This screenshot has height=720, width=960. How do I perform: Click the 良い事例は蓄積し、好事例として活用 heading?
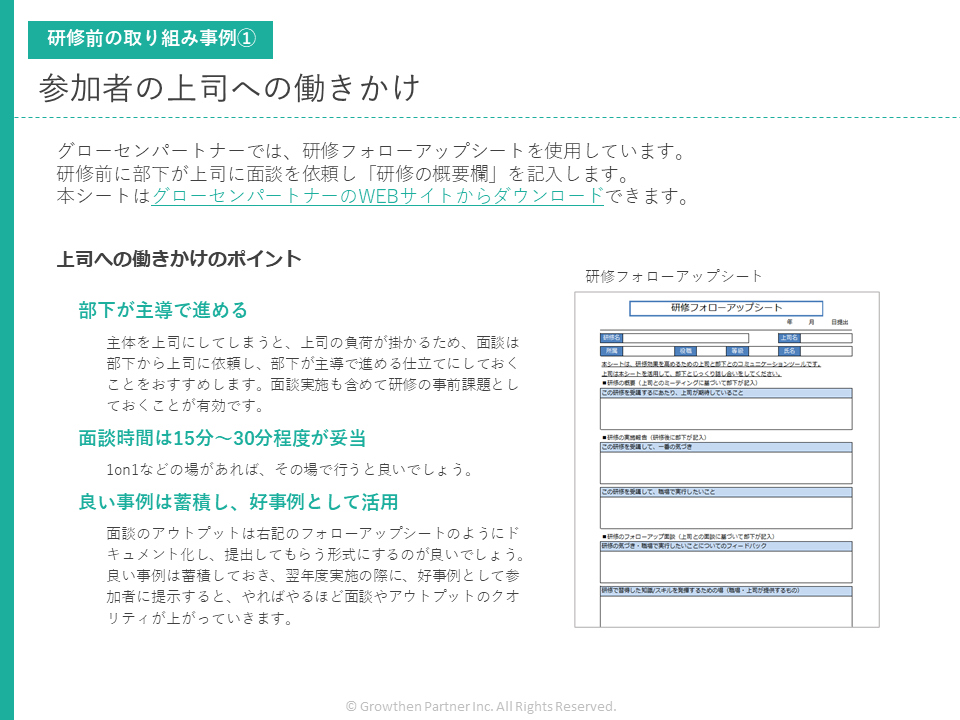[x=238, y=502]
